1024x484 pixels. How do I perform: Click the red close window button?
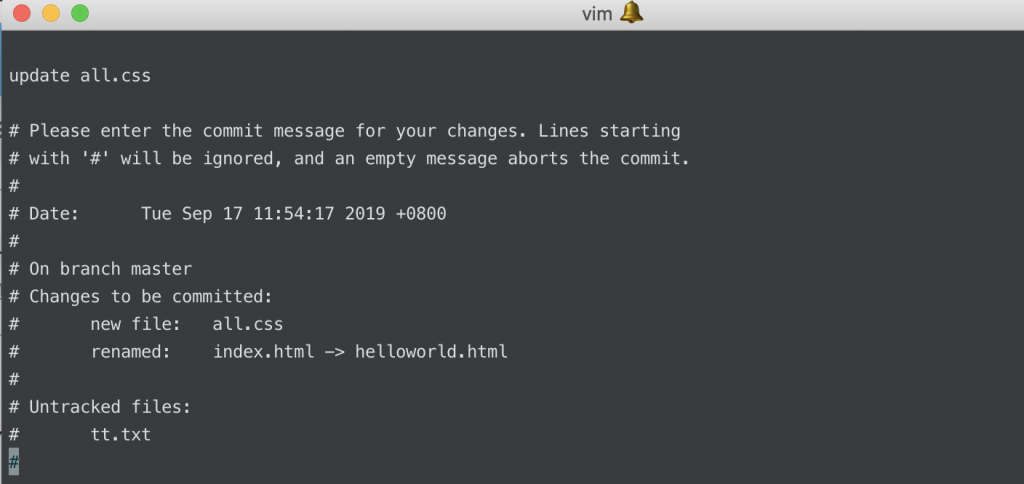[x=22, y=13]
